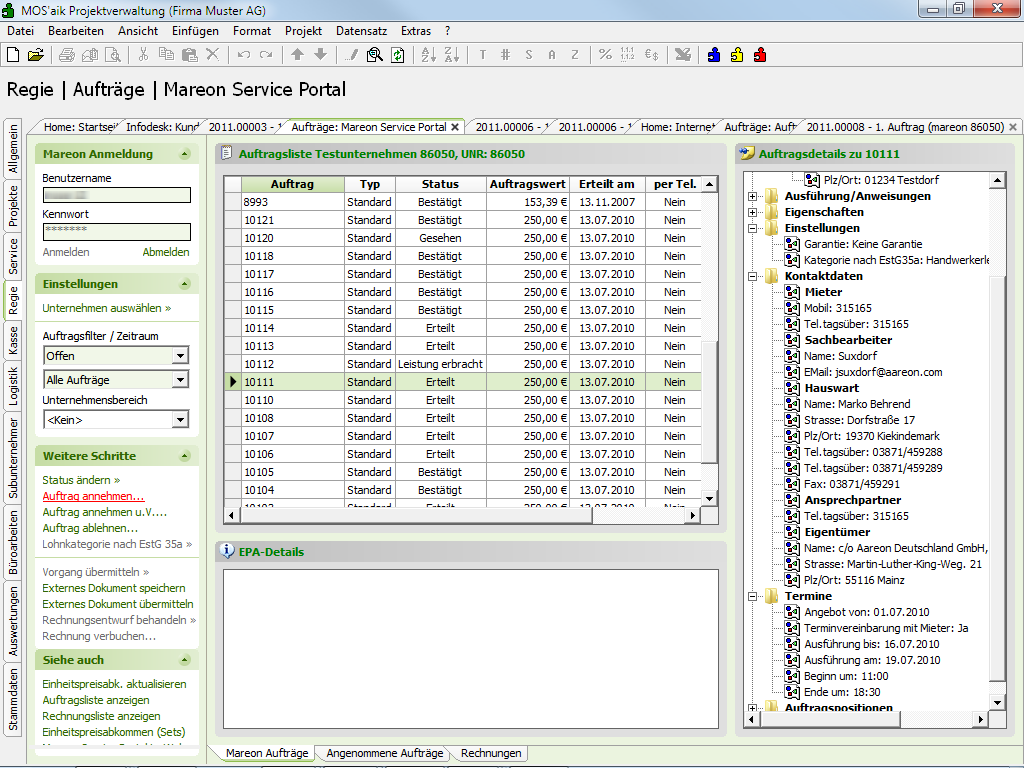This screenshot has height=768, width=1024.
Task: Open the Auftragsfilter 'Offen' dropdown
Action: click(x=180, y=356)
